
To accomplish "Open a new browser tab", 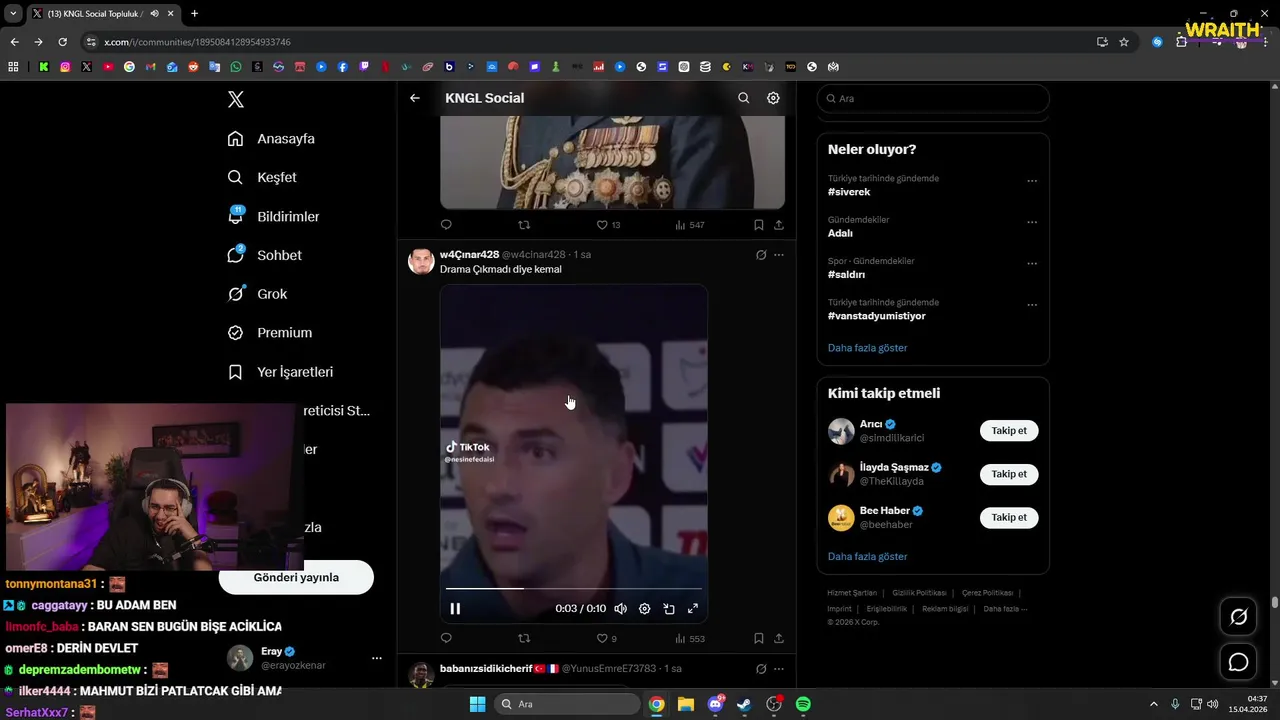I will tap(194, 14).
